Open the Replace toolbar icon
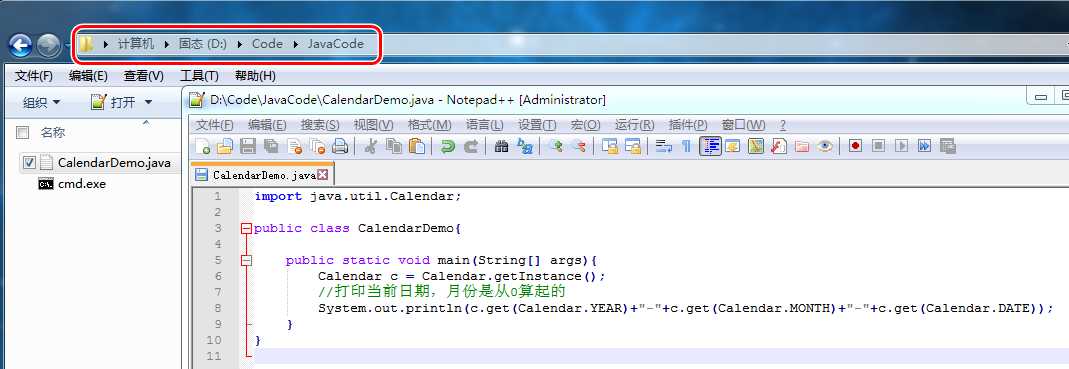 coord(524,146)
